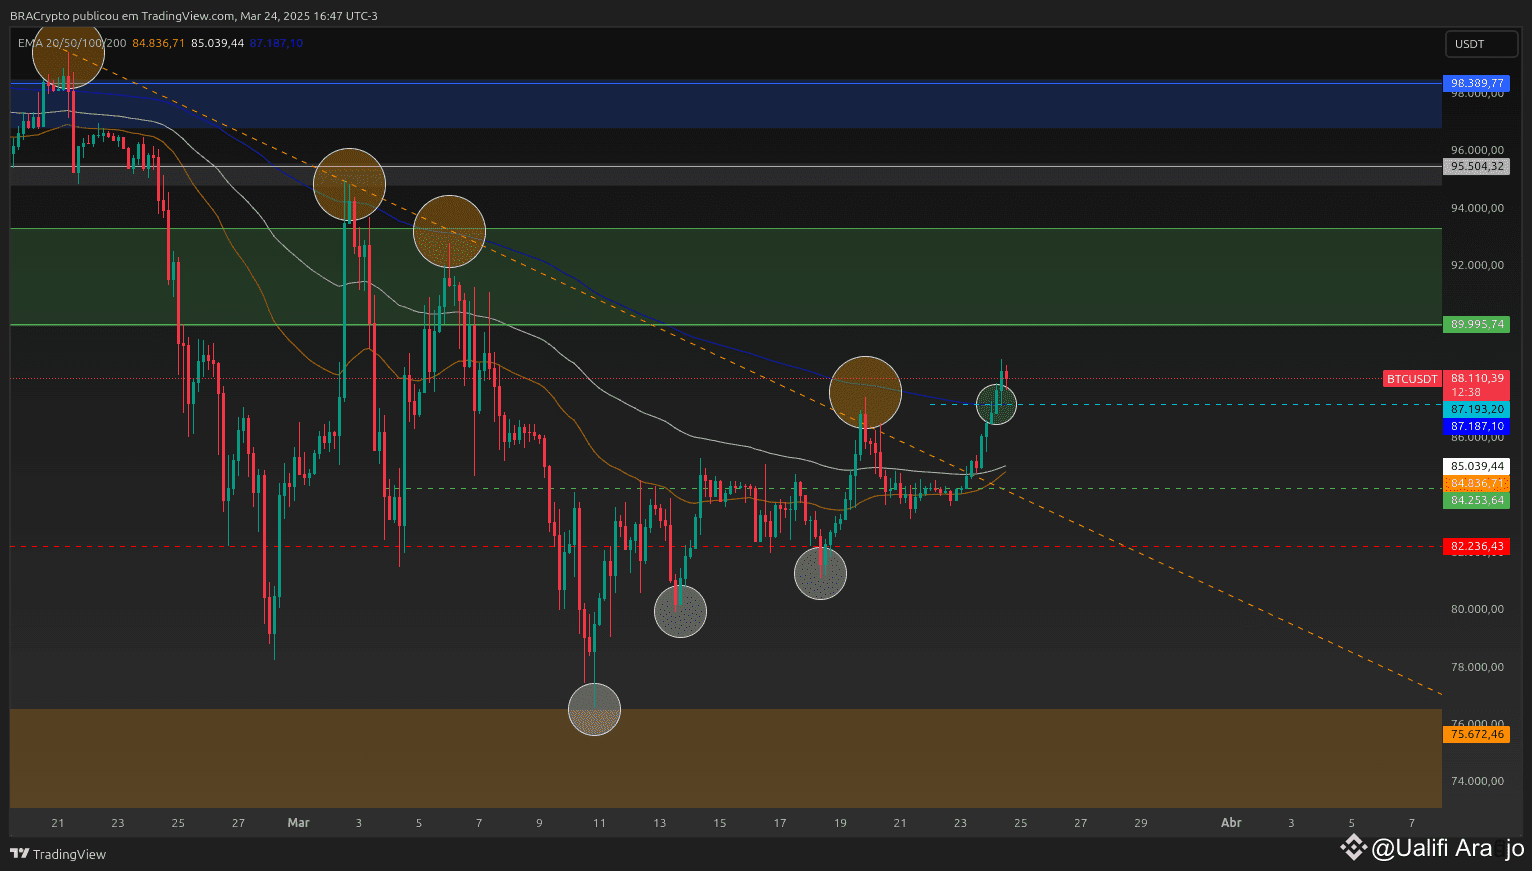The width and height of the screenshot is (1532, 871).
Task: Select the Abr label on the time axis
Action: [x=1231, y=823]
